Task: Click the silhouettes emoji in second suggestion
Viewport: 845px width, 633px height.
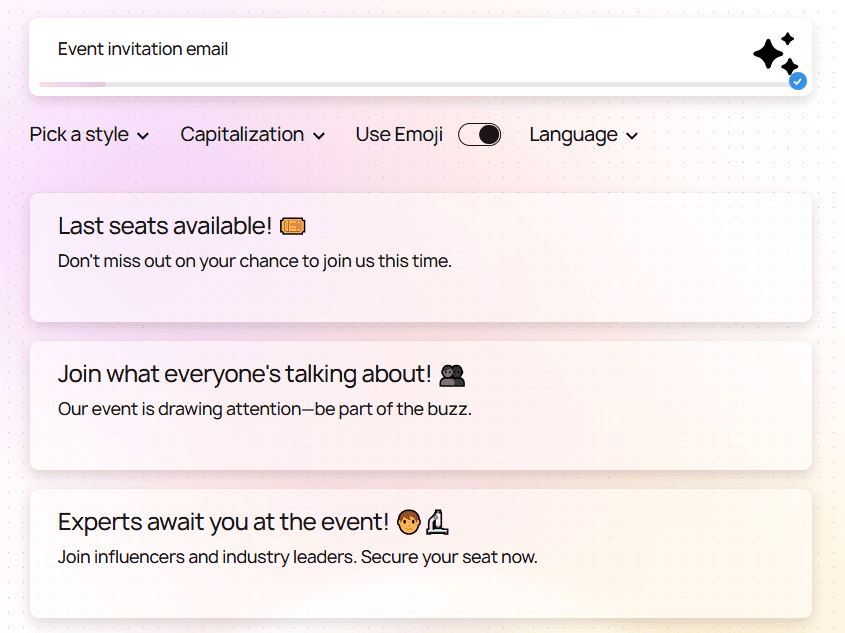Action: (452, 373)
